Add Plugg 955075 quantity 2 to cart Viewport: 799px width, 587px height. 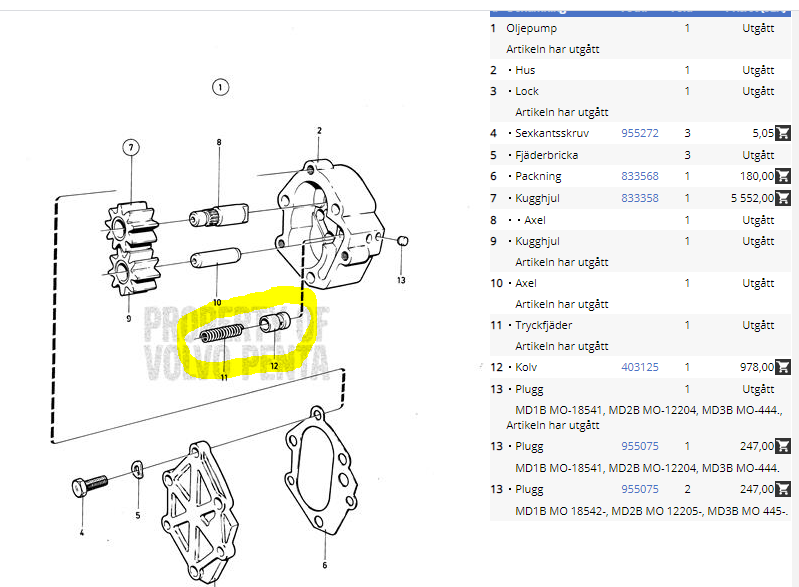tap(782, 489)
